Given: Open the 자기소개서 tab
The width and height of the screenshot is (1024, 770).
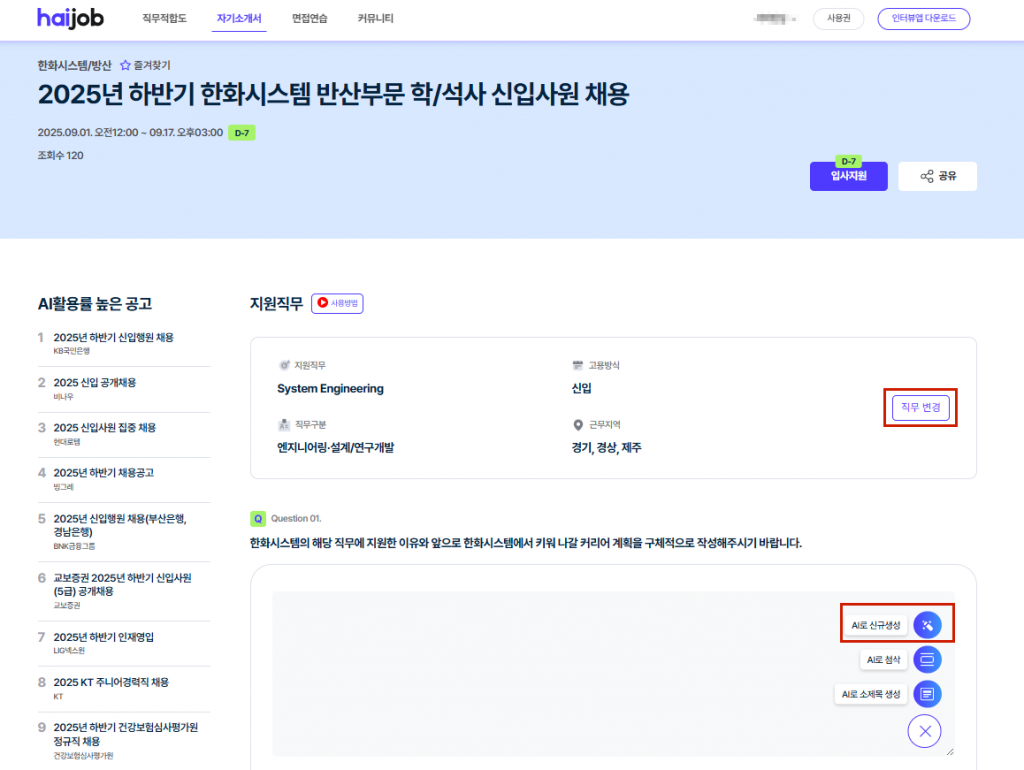Looking at the screenshot, I should [239, 18].
